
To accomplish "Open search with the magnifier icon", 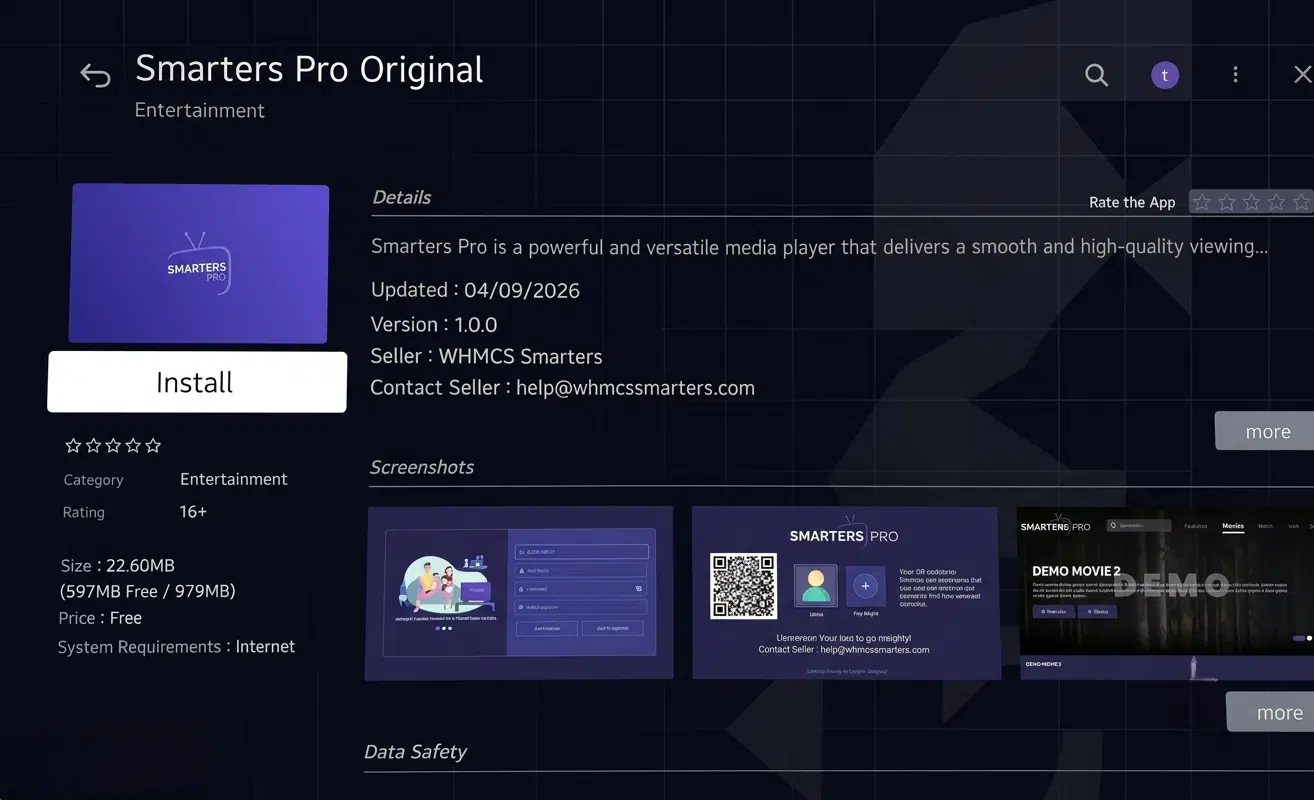I will [x=1096, y=75].
